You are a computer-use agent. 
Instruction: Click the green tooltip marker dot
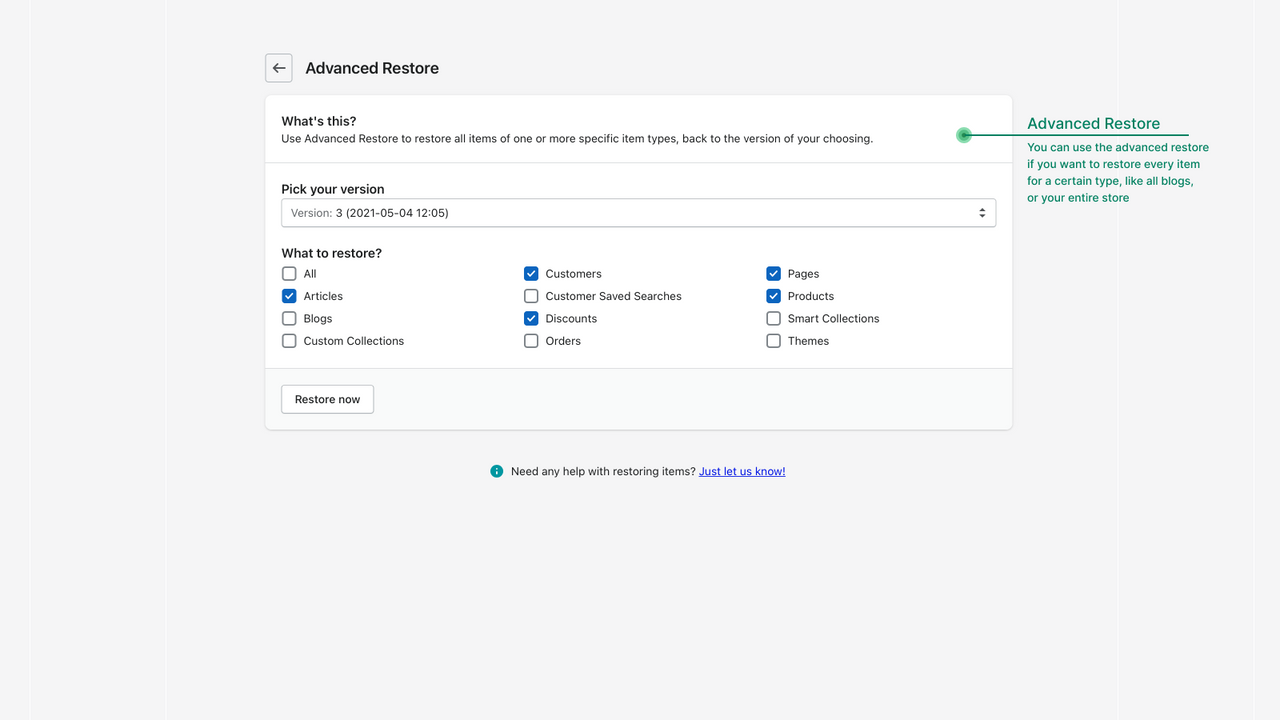(x=963, y=134)
